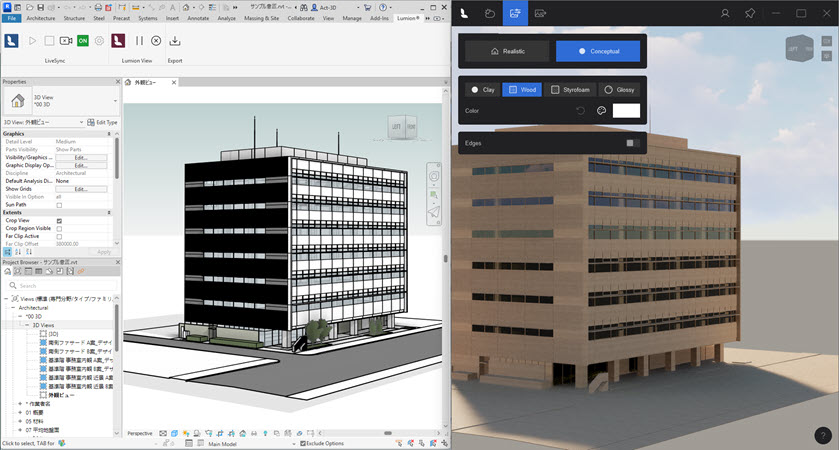Uncheck the Crop View checkbox

59,220
